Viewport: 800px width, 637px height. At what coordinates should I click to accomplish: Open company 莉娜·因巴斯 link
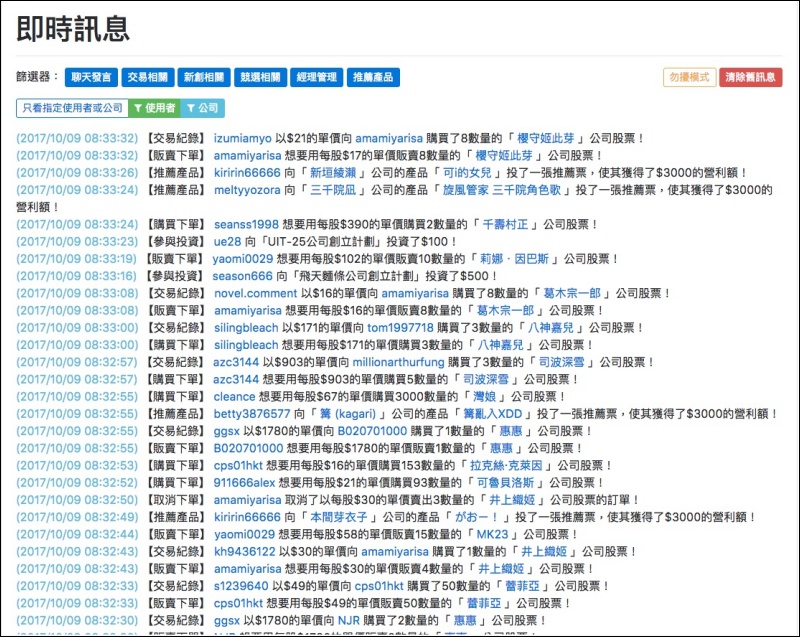tap(514, 259)
